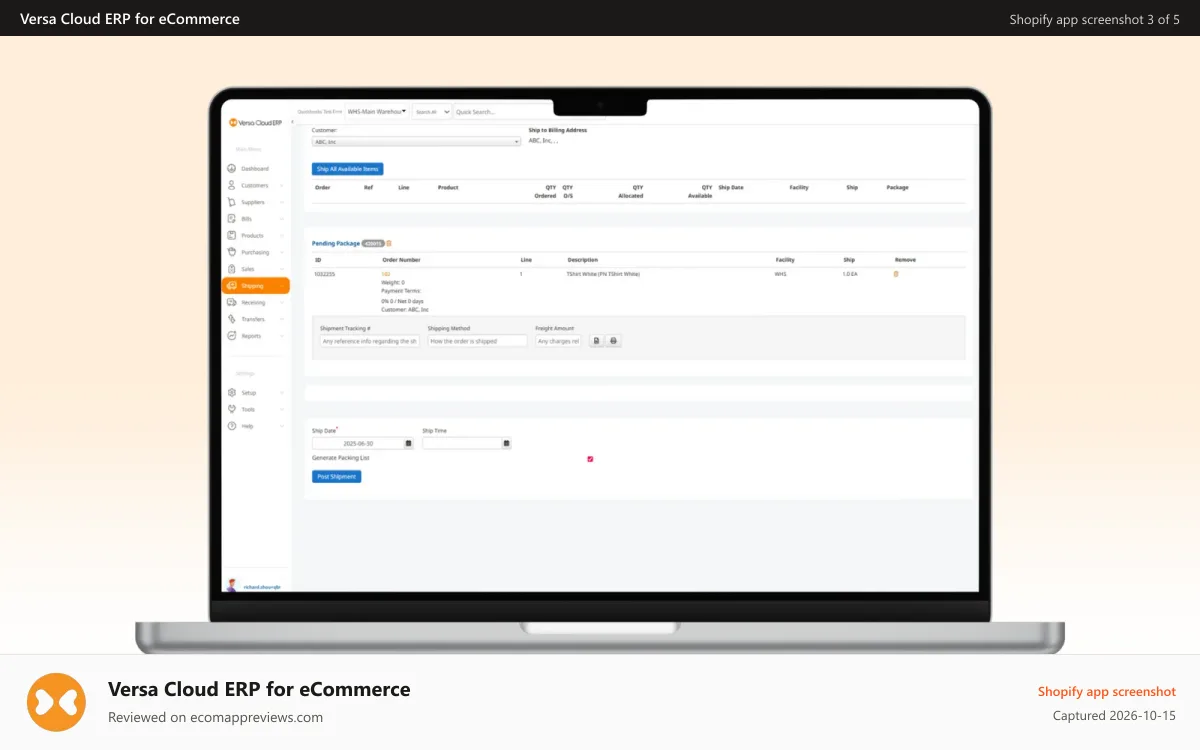Click the Suppliers cart icon

pos(232,202)
